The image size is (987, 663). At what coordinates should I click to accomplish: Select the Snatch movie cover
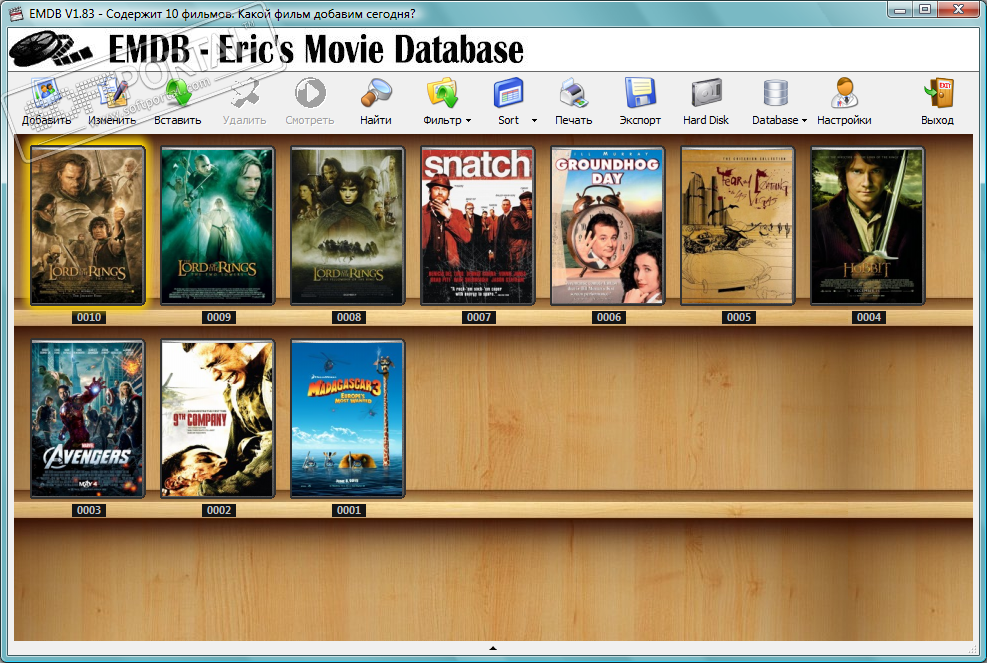[x=477, y=225]
